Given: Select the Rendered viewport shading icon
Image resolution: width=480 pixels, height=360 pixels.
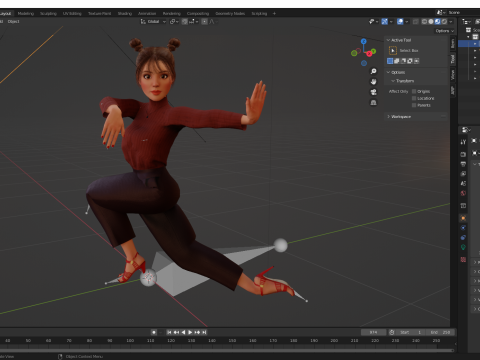Looking at the screenshot, I should pyautogui.click(x=444, y=22).
